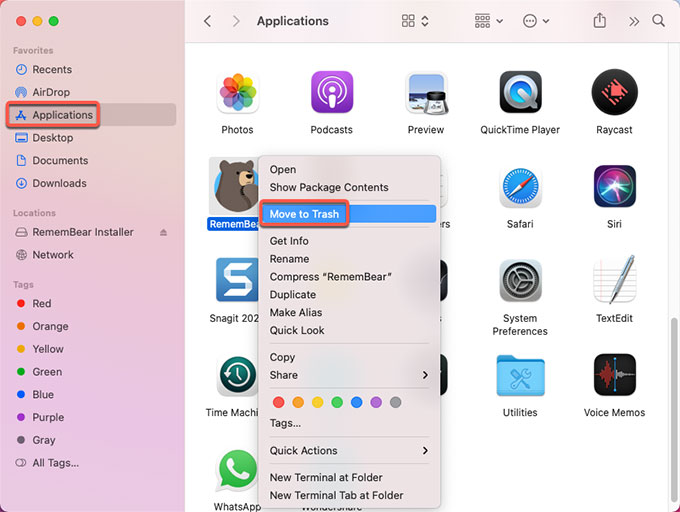Click the Share button in toolbar
This screenshot has height=512, width=680.
600,21
